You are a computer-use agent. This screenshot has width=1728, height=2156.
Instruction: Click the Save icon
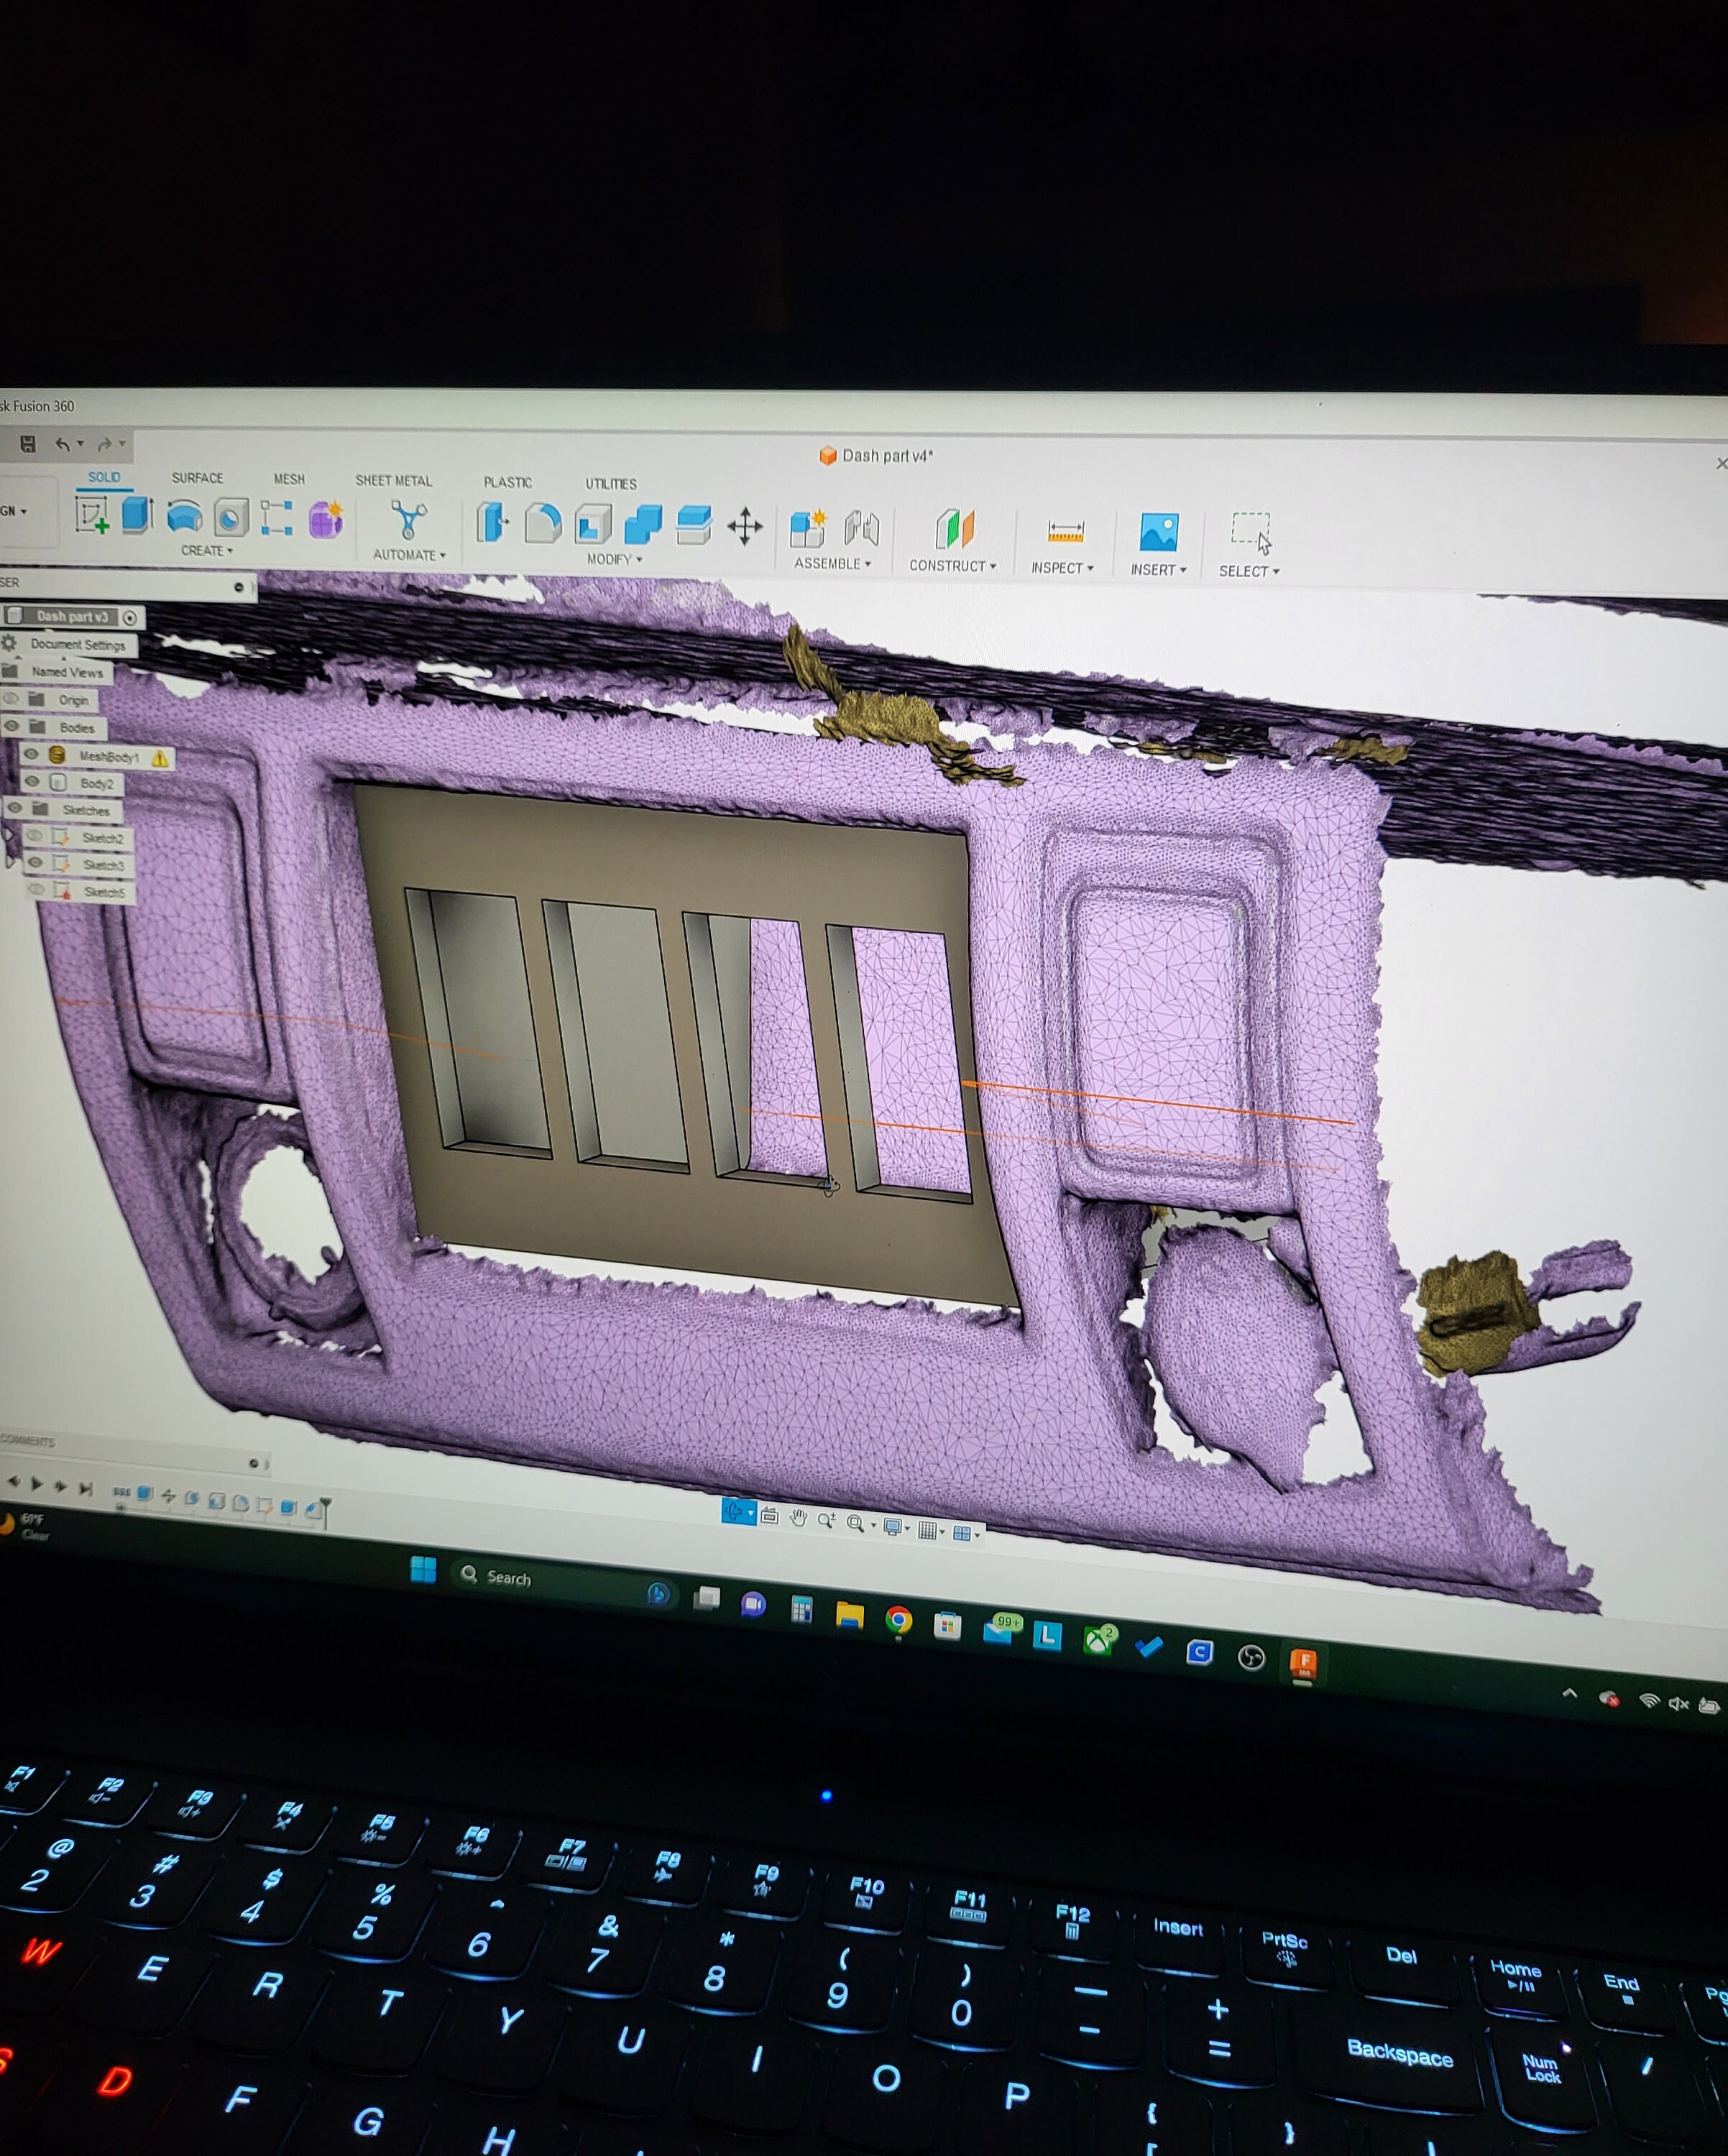(28, 443)
